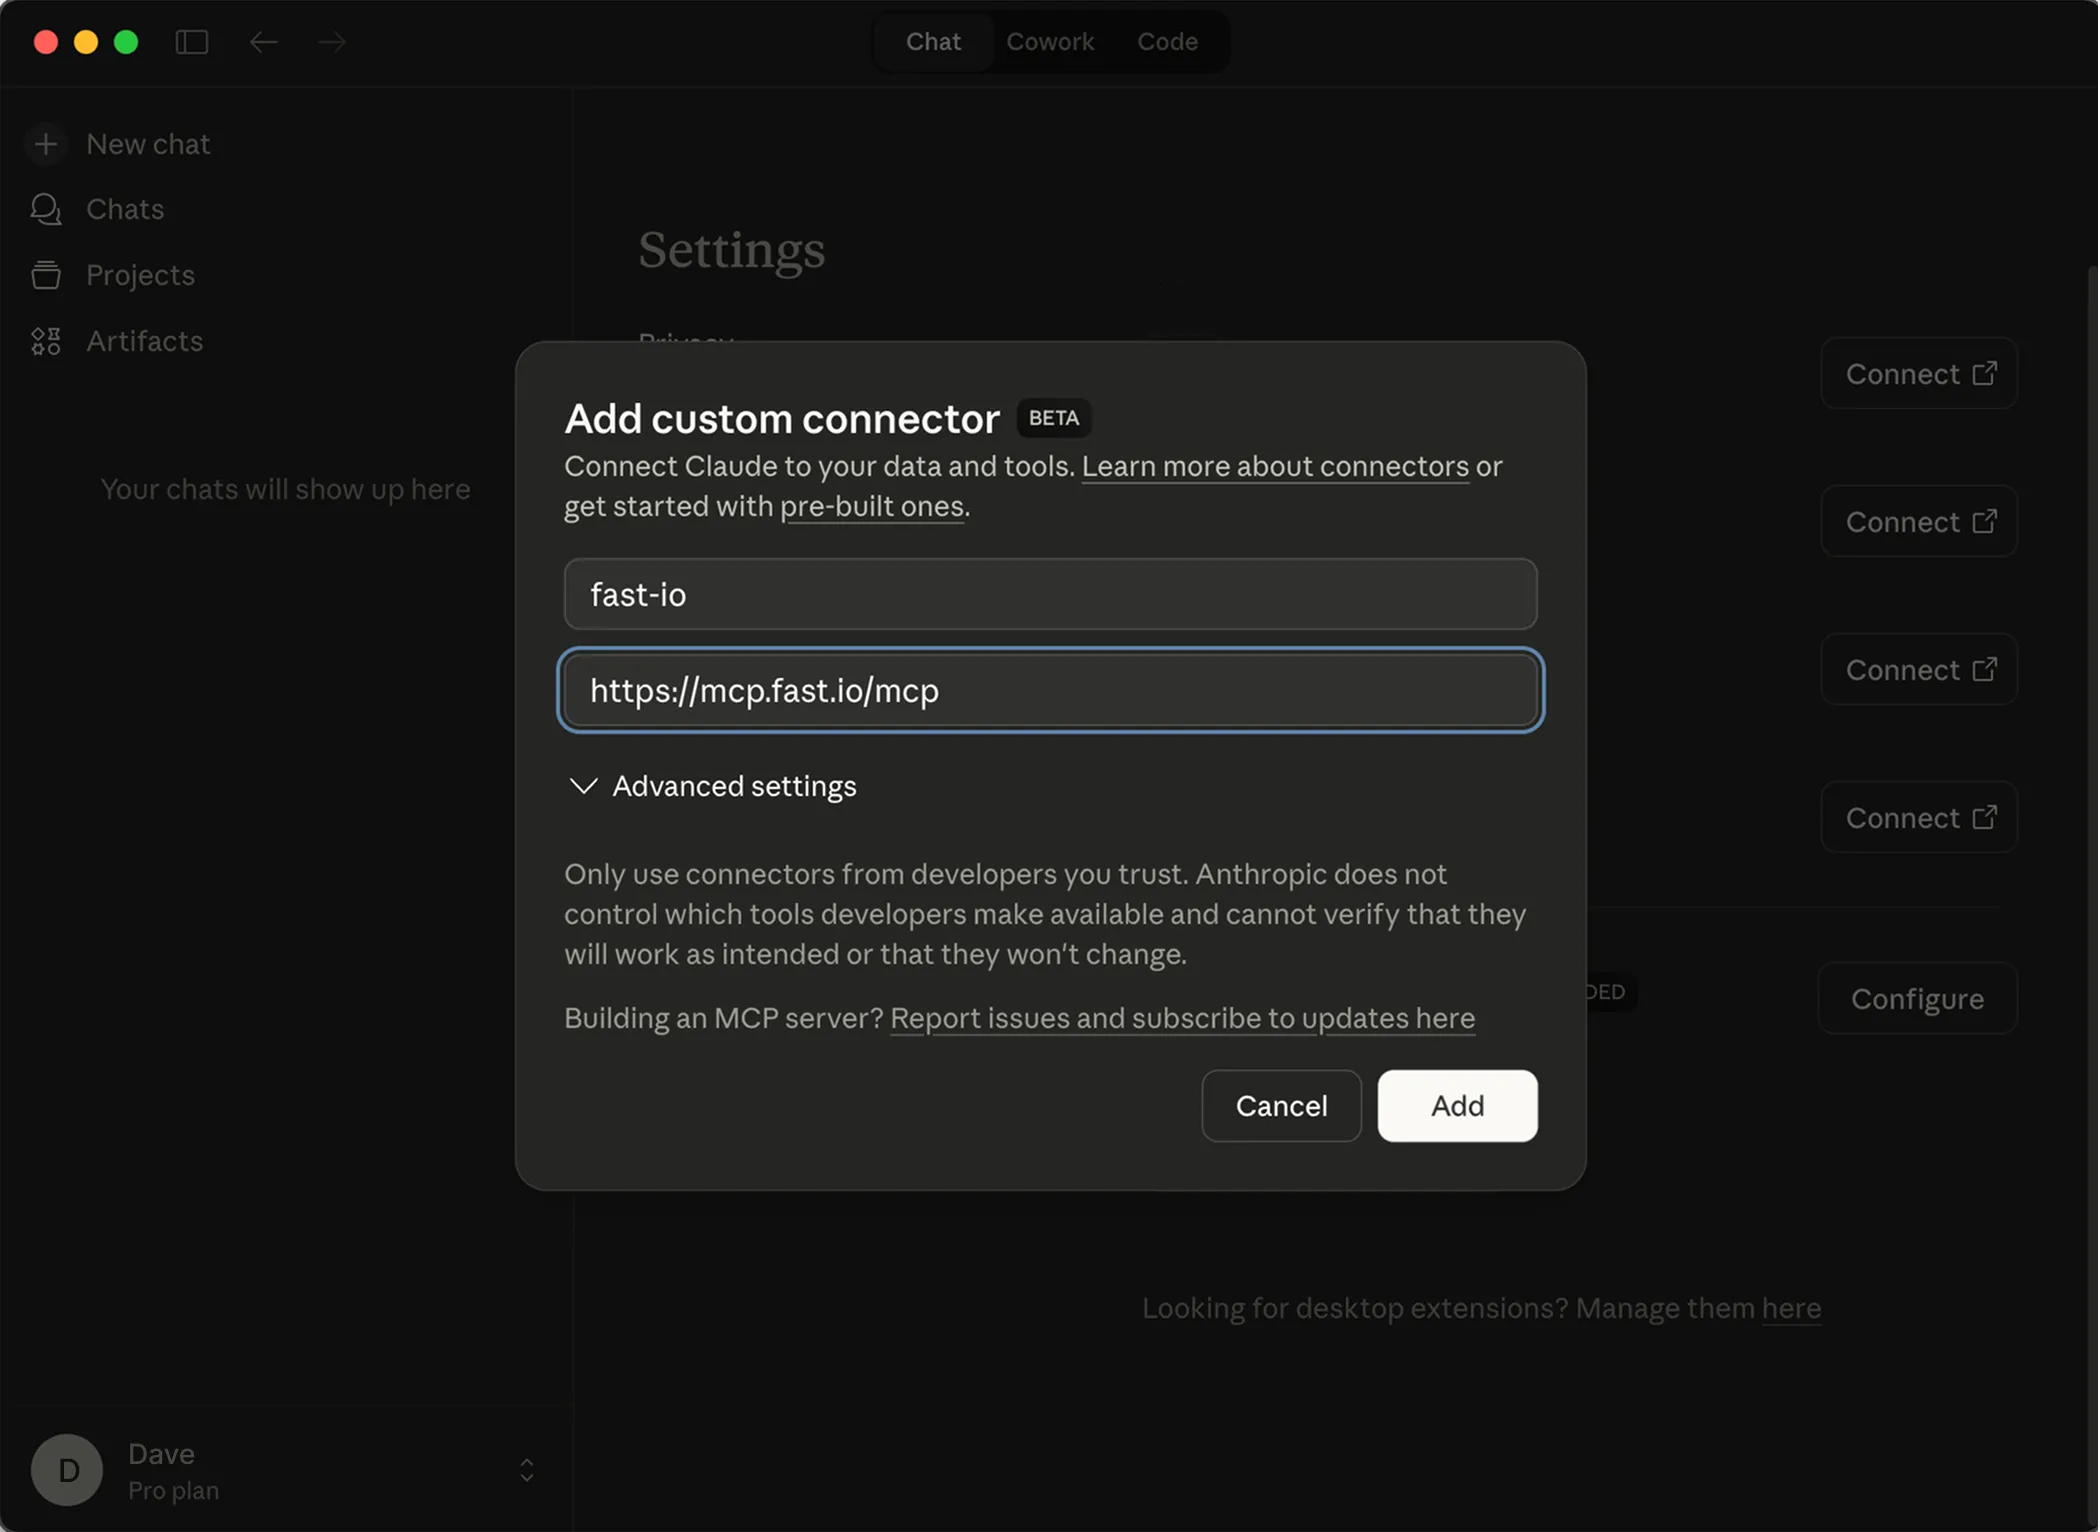Open the Artifacts section
Screen dimensions: 2100x1532
click(144, 341)
